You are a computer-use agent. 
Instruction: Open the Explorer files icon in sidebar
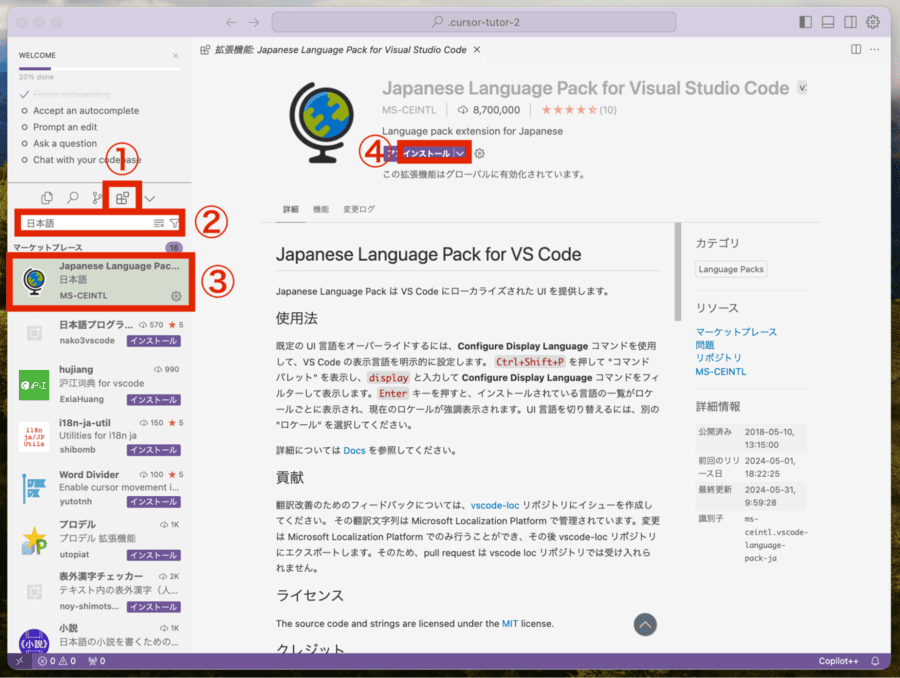pos(47,198)
